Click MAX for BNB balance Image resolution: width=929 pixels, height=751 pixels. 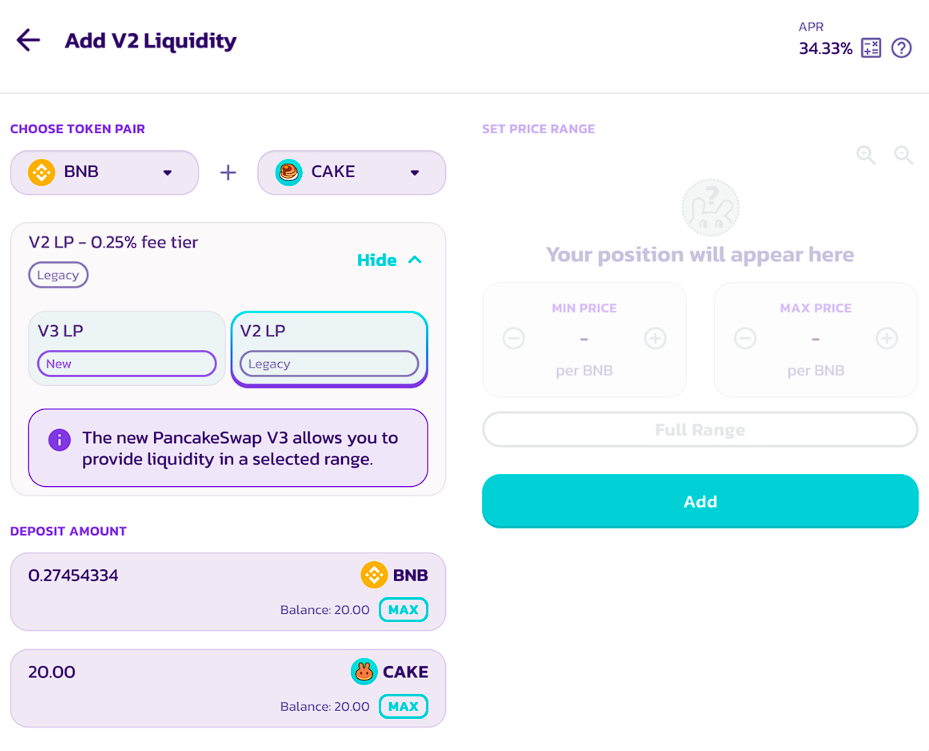point(403,610)
